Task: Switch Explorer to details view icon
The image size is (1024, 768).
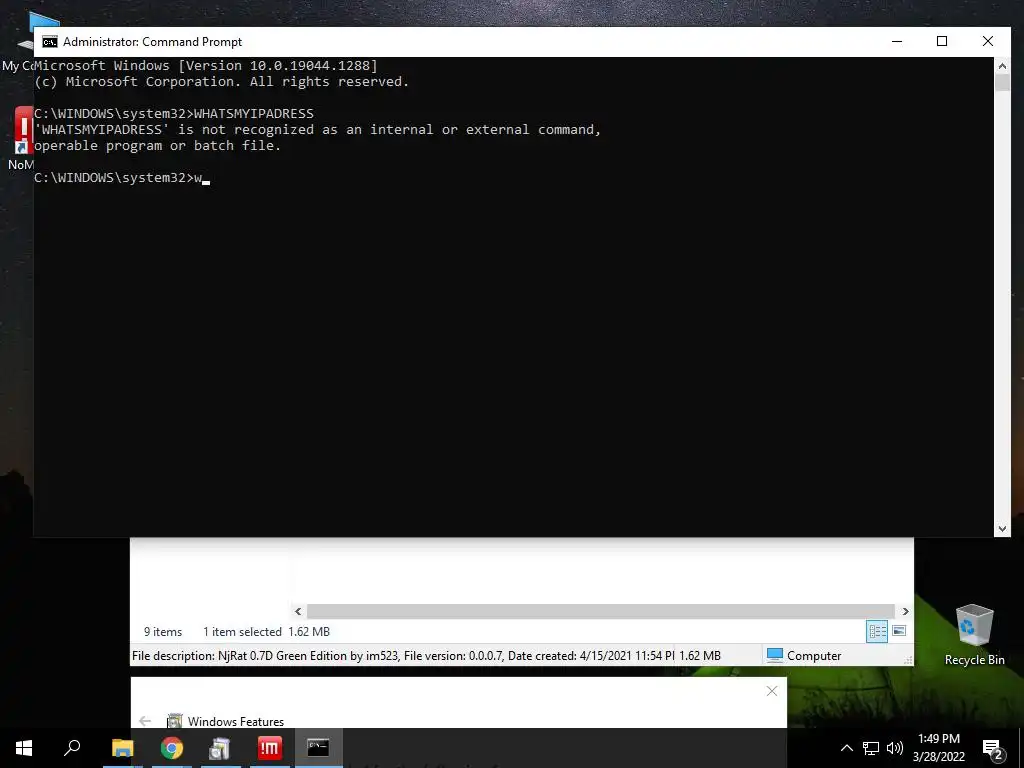Action: (877, 632)
